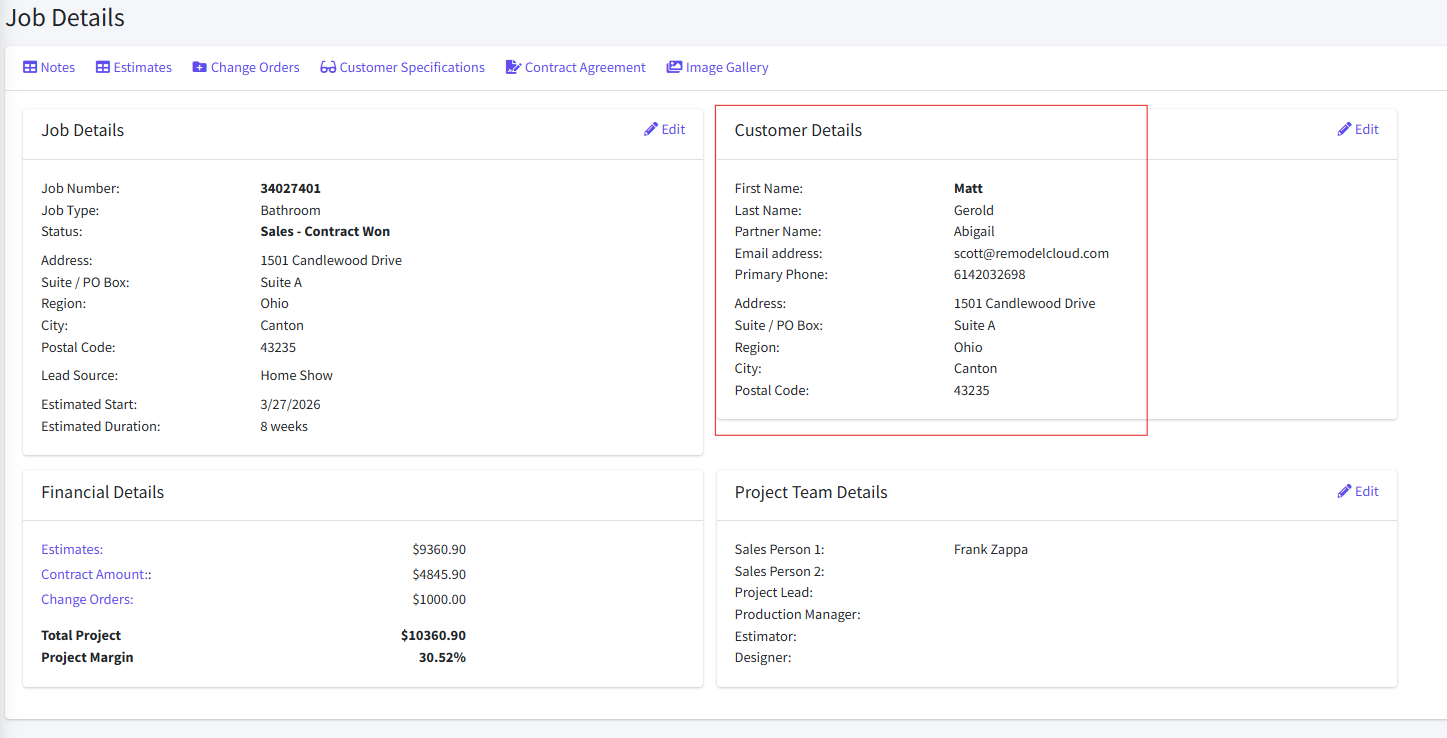Viewport: 1447px width, 738px height.
Task: Switch to the Contract Agreement tab label
Action: click(x=585, y=68)
